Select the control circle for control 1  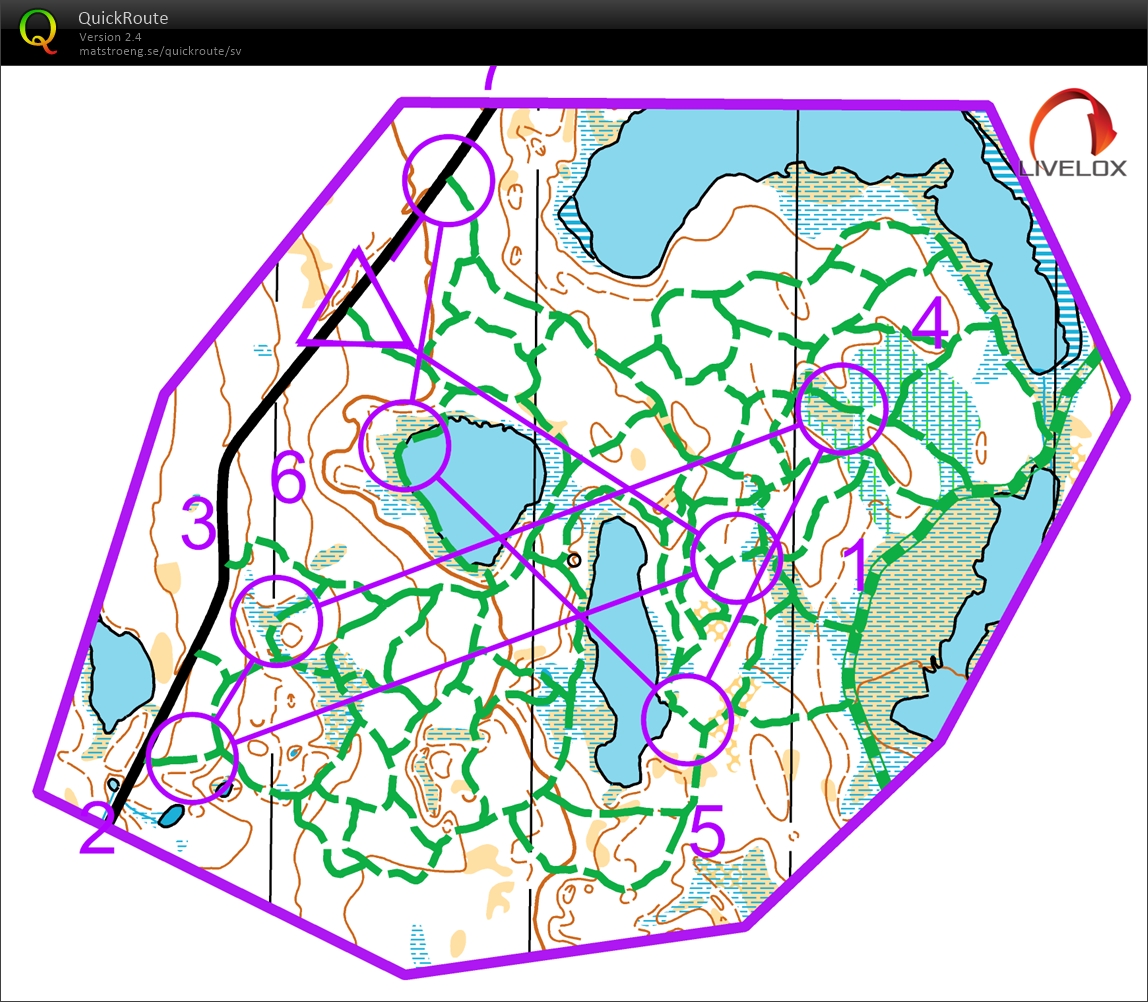coord(736,558)
